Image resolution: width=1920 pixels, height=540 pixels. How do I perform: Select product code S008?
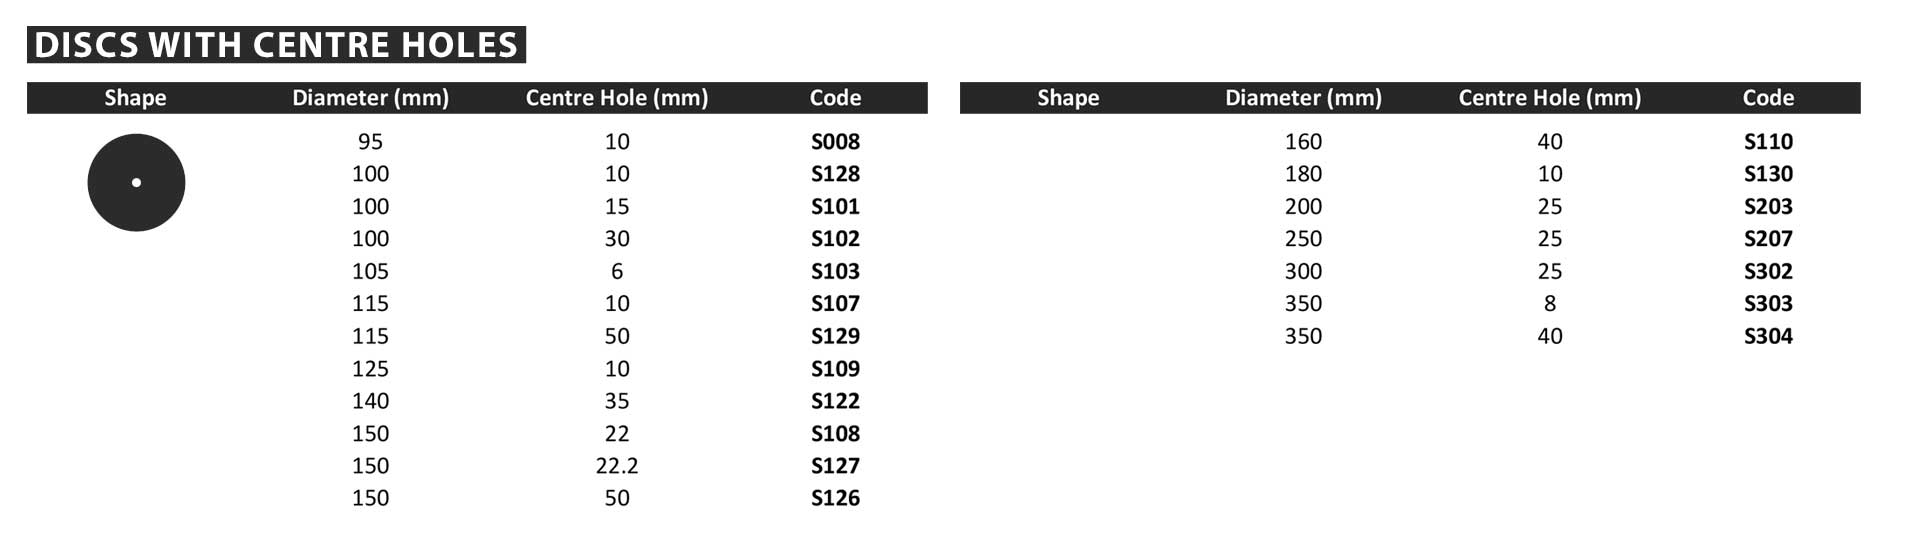(x=835, y=142)
